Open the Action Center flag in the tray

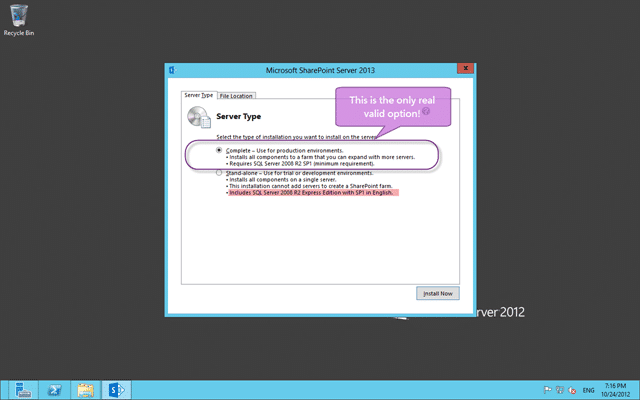548,390
